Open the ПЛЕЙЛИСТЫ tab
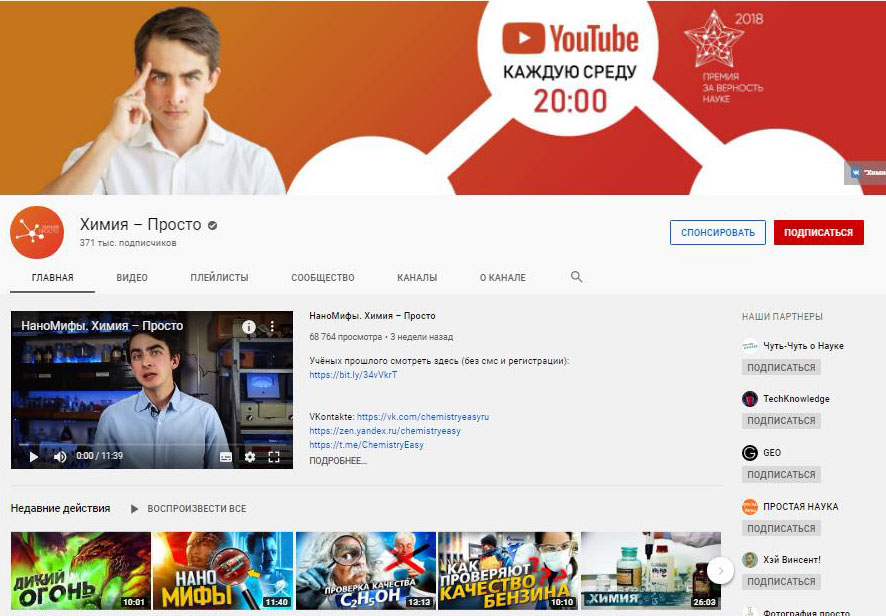The height and width of the screenshot is (616, 886). pos(219,278)
